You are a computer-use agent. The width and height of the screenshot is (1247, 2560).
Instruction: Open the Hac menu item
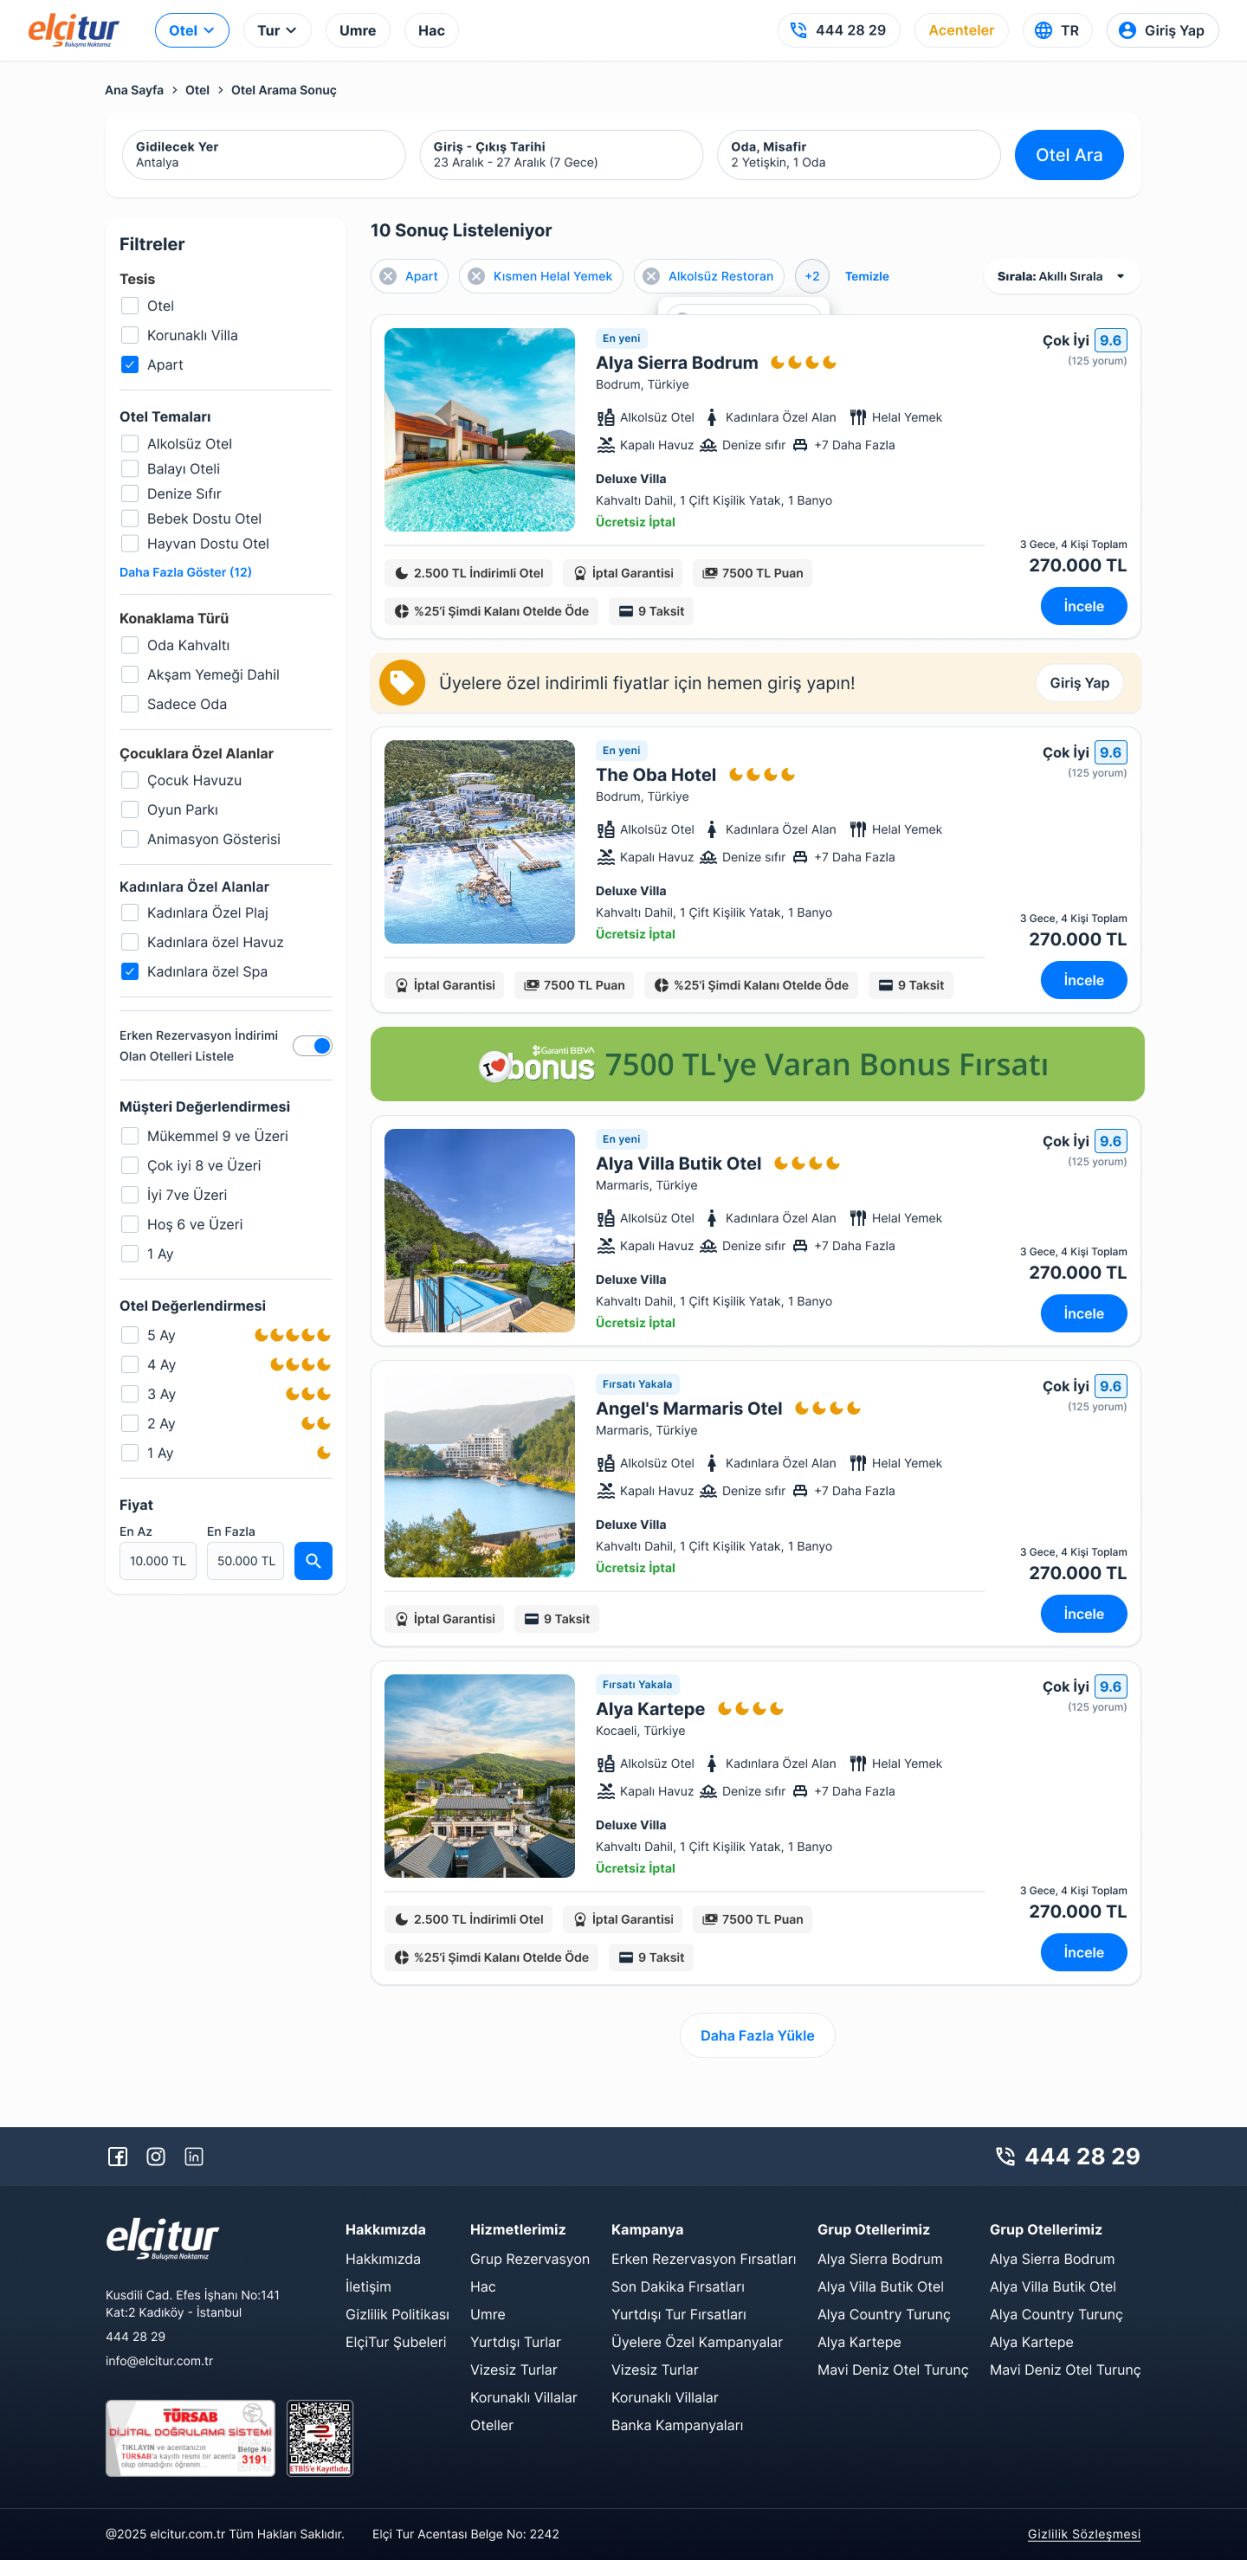pyautogui.click(x=431, y=30)
